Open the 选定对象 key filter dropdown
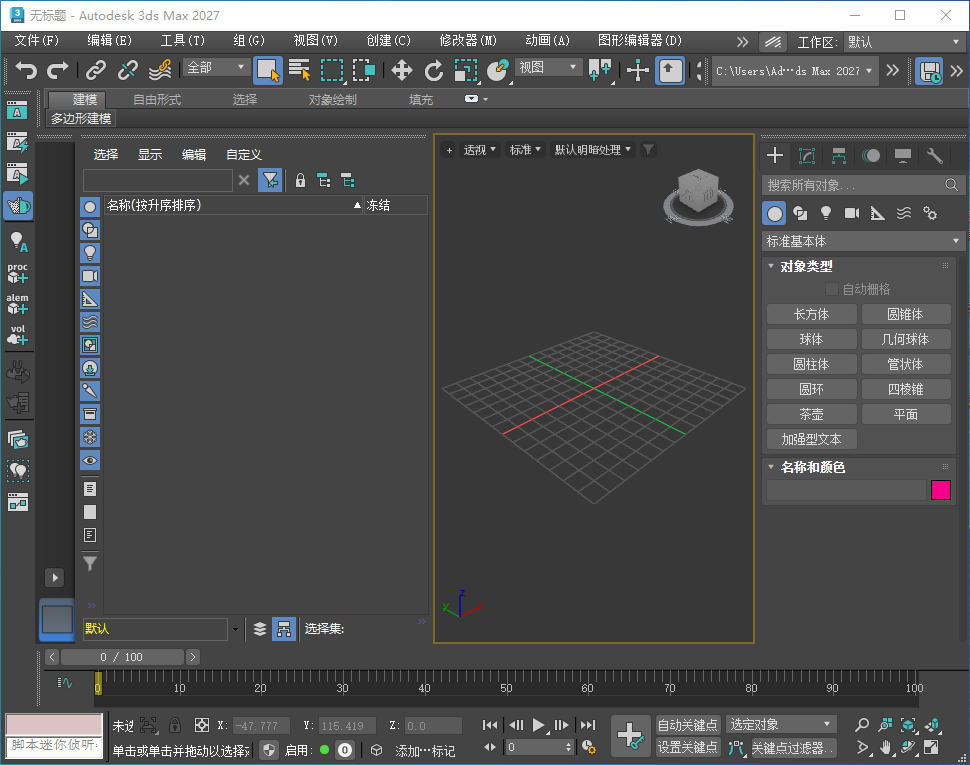The height and width of the screenshot is (765, 970). tap(781, 725)
